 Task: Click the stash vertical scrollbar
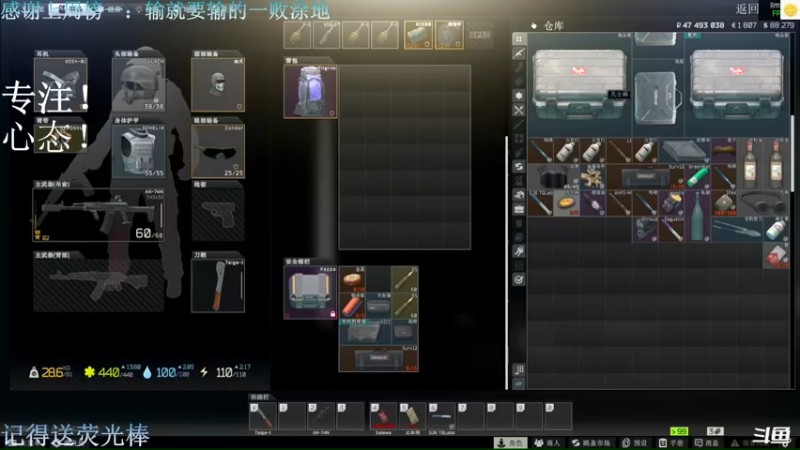point(792,153)
